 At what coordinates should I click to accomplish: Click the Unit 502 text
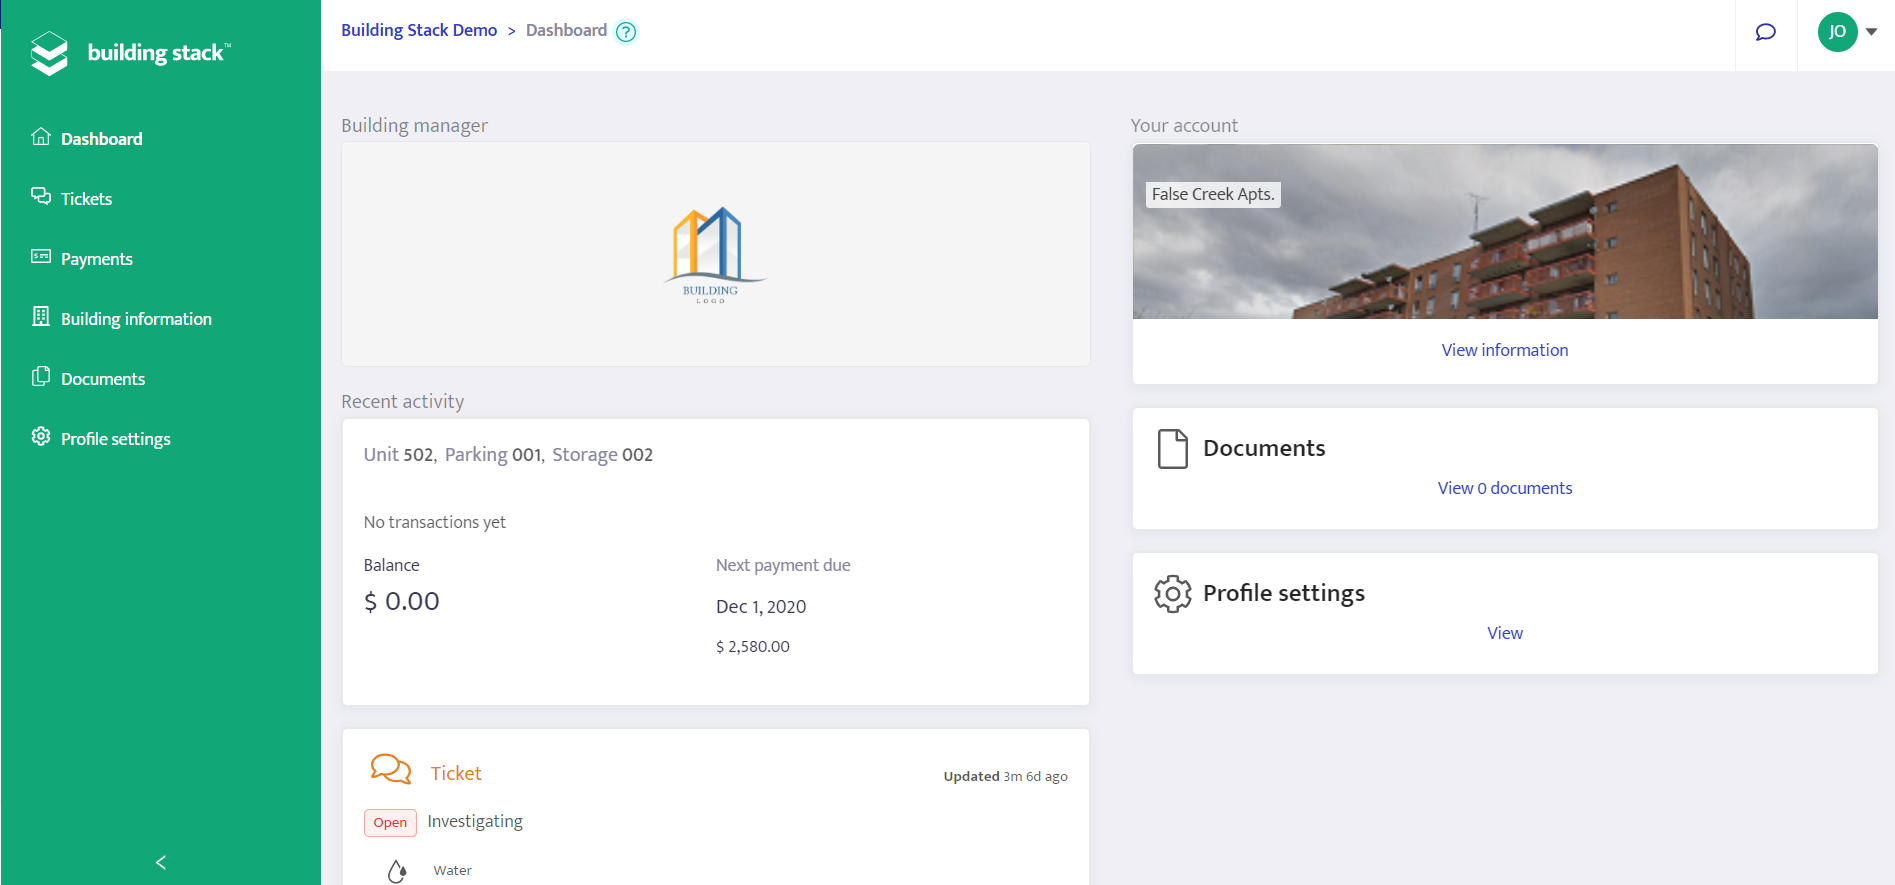(x=399, y=455)
